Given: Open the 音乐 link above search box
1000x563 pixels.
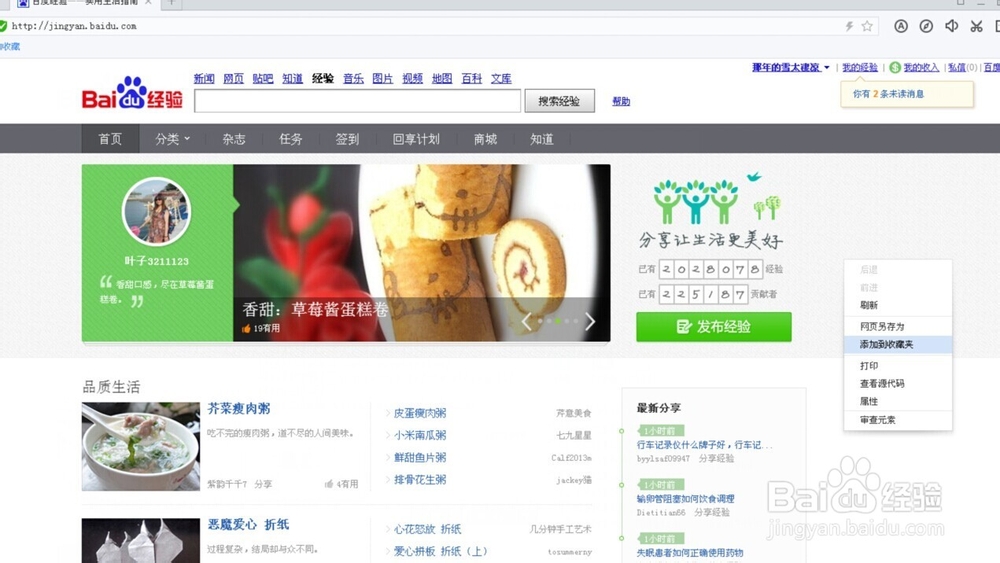Looking at the screenshot, I should (x=353, y=78).
